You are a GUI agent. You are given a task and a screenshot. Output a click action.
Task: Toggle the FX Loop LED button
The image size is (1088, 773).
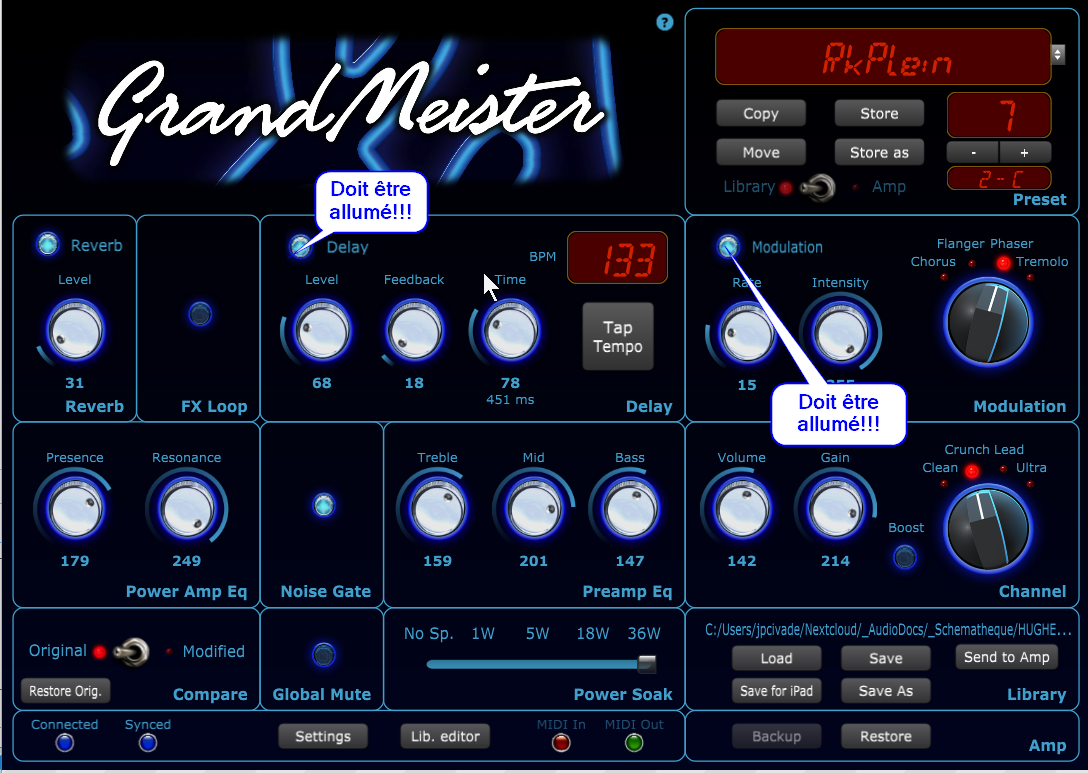tap(200, 315)
